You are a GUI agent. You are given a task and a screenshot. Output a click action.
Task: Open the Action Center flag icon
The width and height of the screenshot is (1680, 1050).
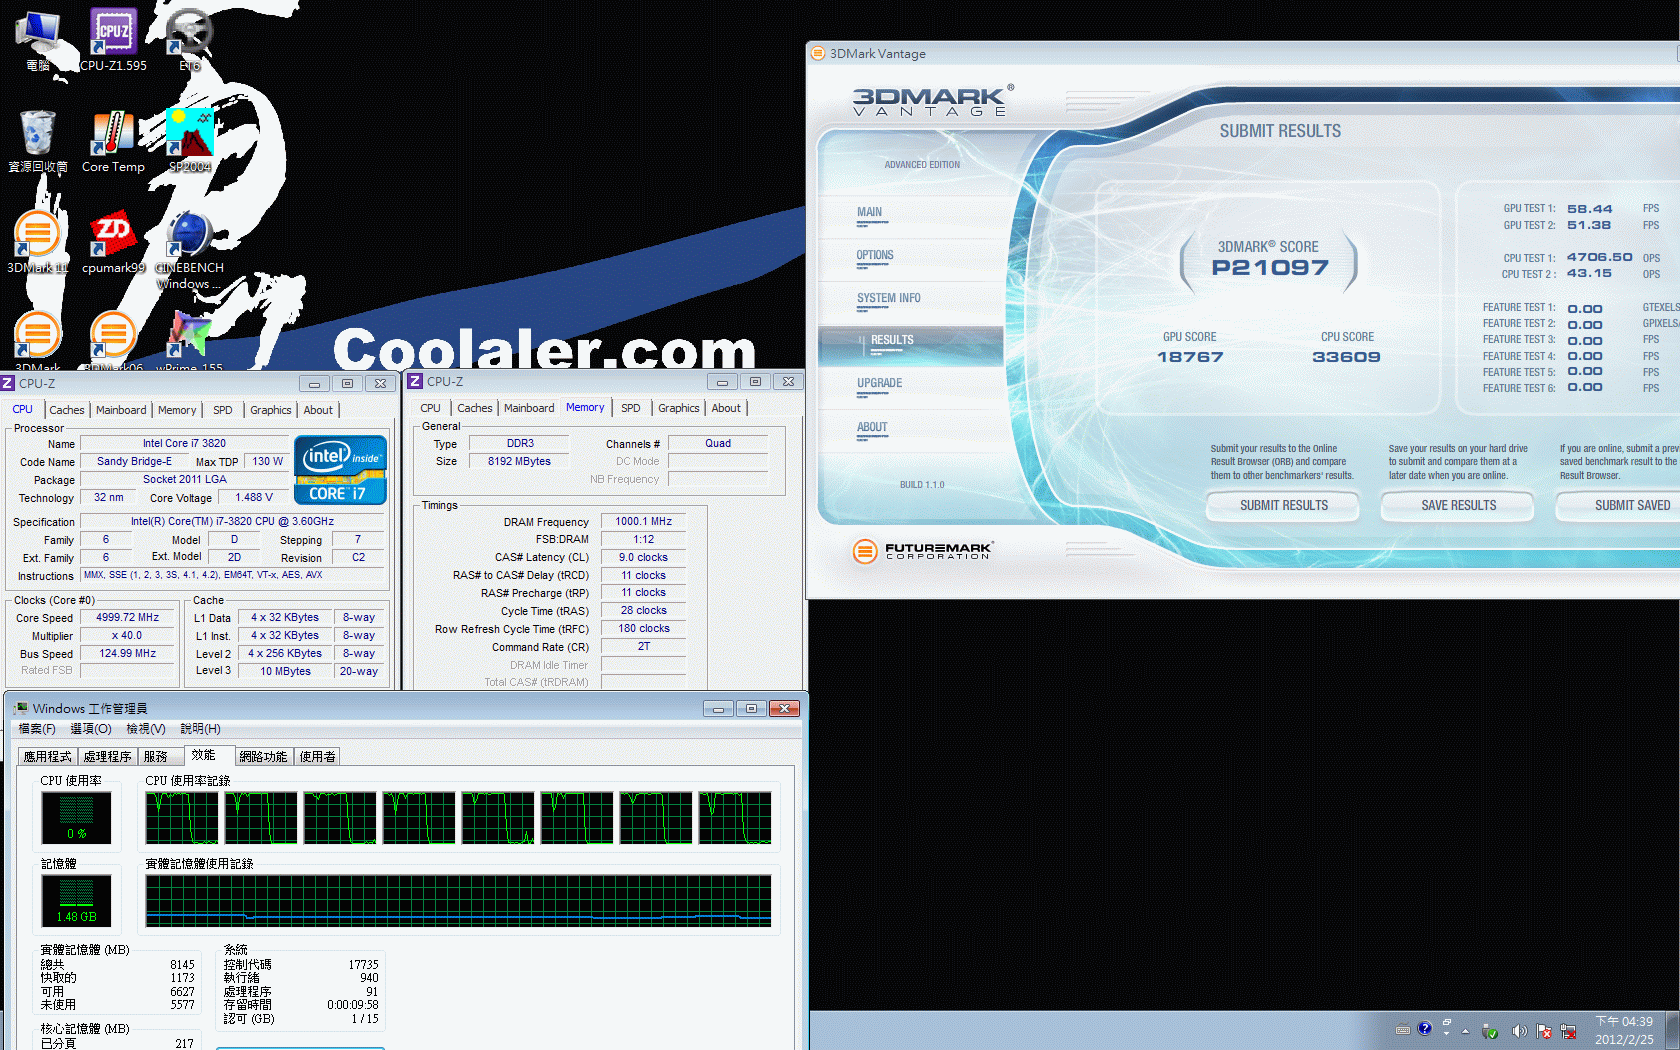click(x=1544, y=1031)
